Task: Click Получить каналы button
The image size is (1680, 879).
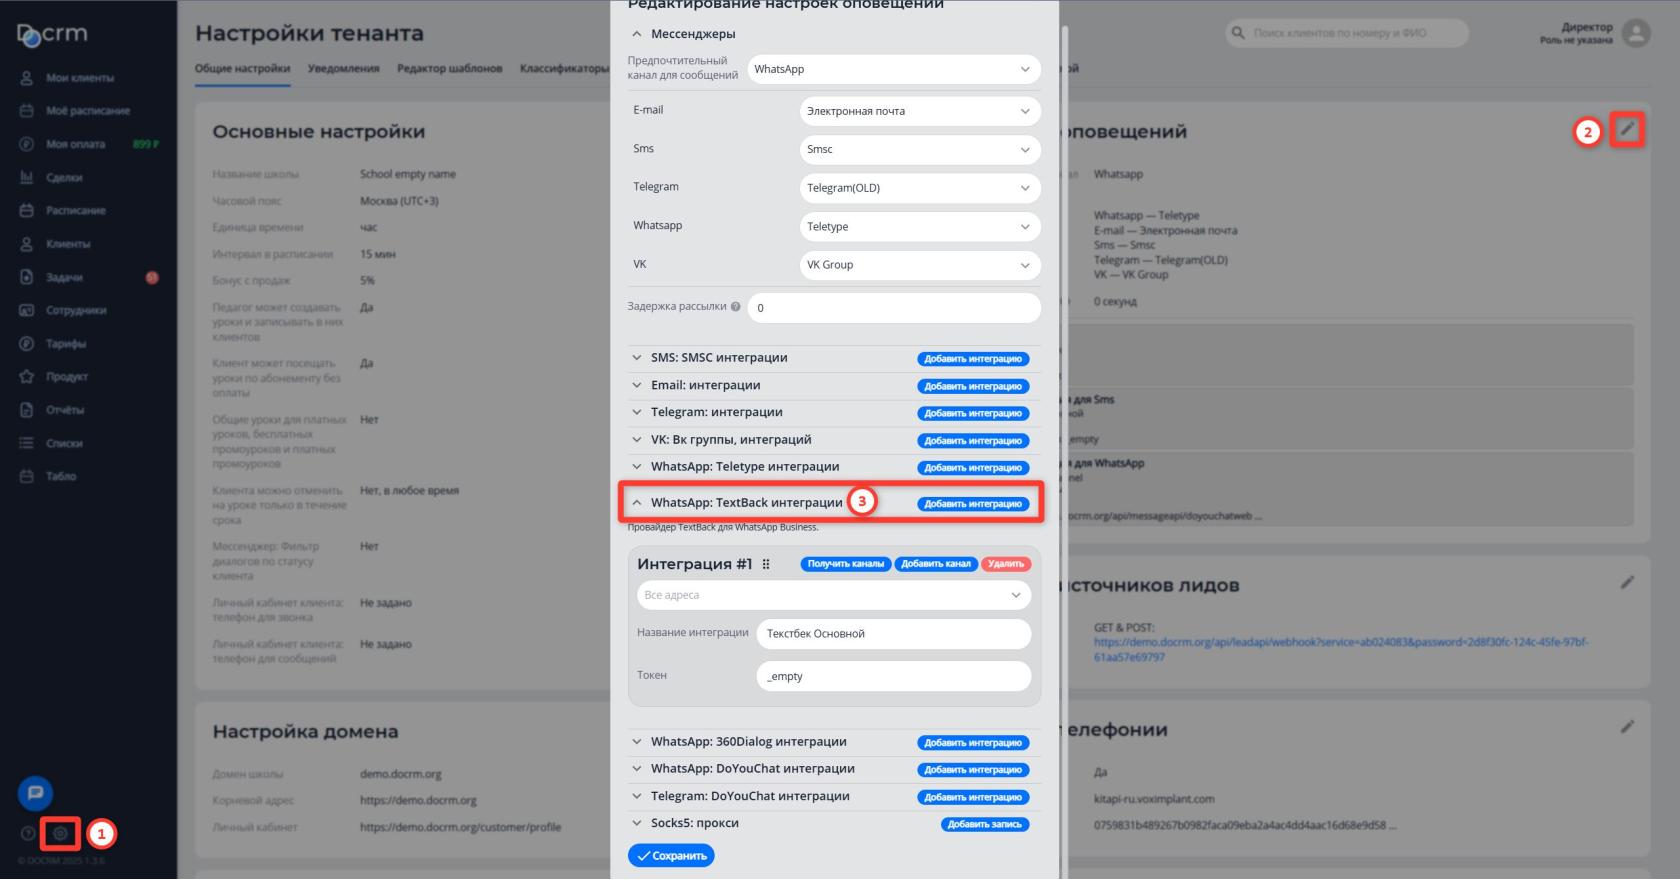Action: tap(845, 564)
